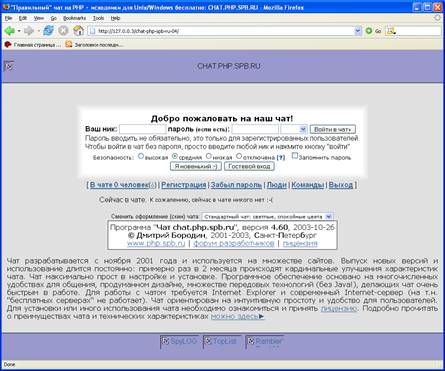Click the Войти в чат button
The height and width of the screenshot is (371, 445).
click(332, 129)
